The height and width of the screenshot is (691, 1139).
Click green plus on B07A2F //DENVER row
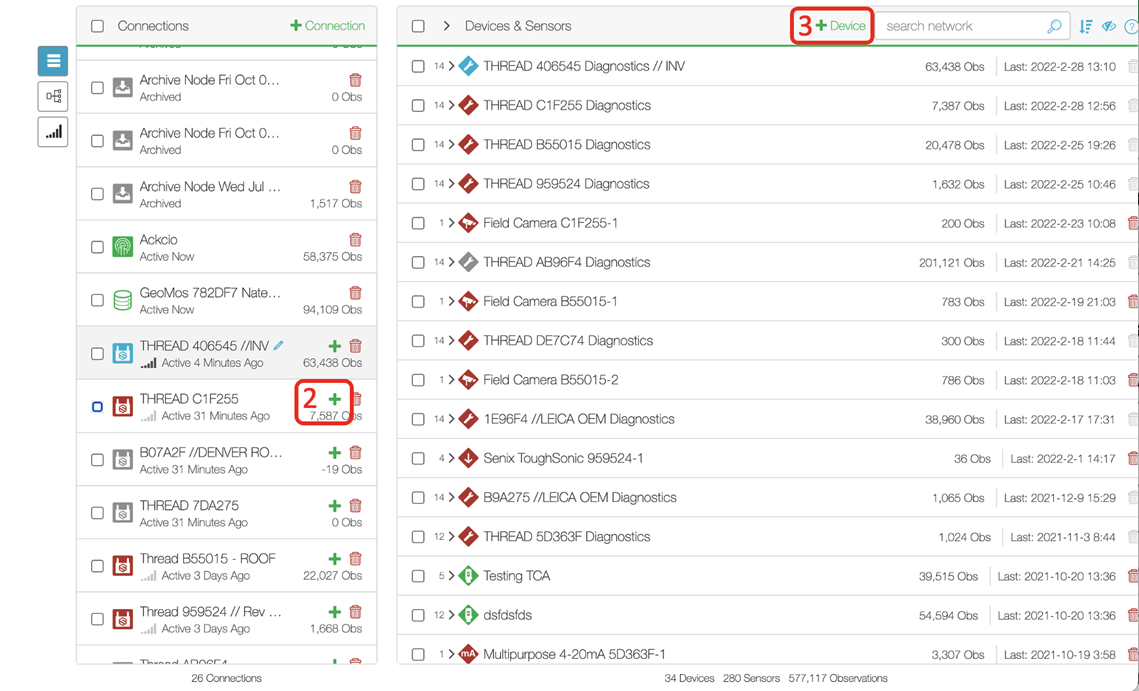point(334,452)
